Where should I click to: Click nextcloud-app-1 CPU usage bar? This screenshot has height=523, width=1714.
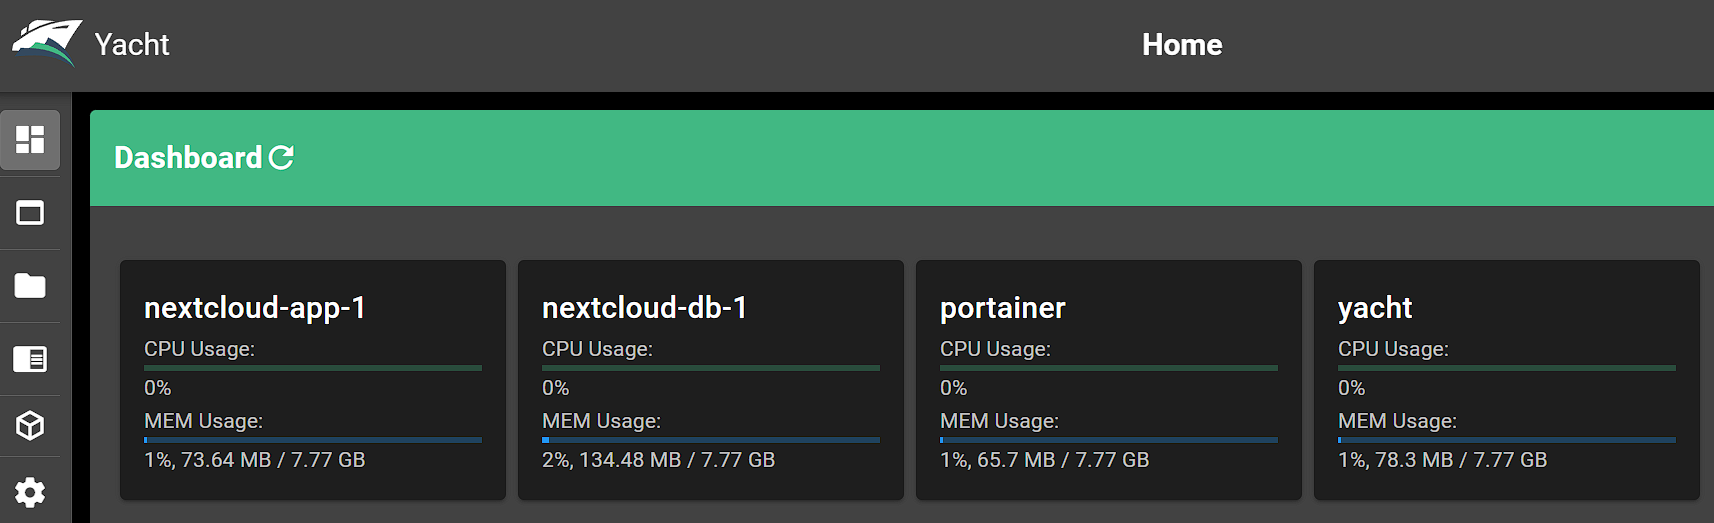(313, 368)
